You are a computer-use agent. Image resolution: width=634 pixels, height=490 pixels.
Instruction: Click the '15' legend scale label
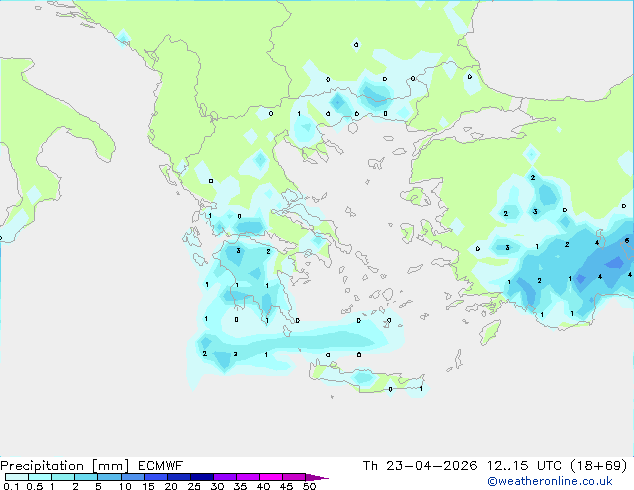pos(148,486)
